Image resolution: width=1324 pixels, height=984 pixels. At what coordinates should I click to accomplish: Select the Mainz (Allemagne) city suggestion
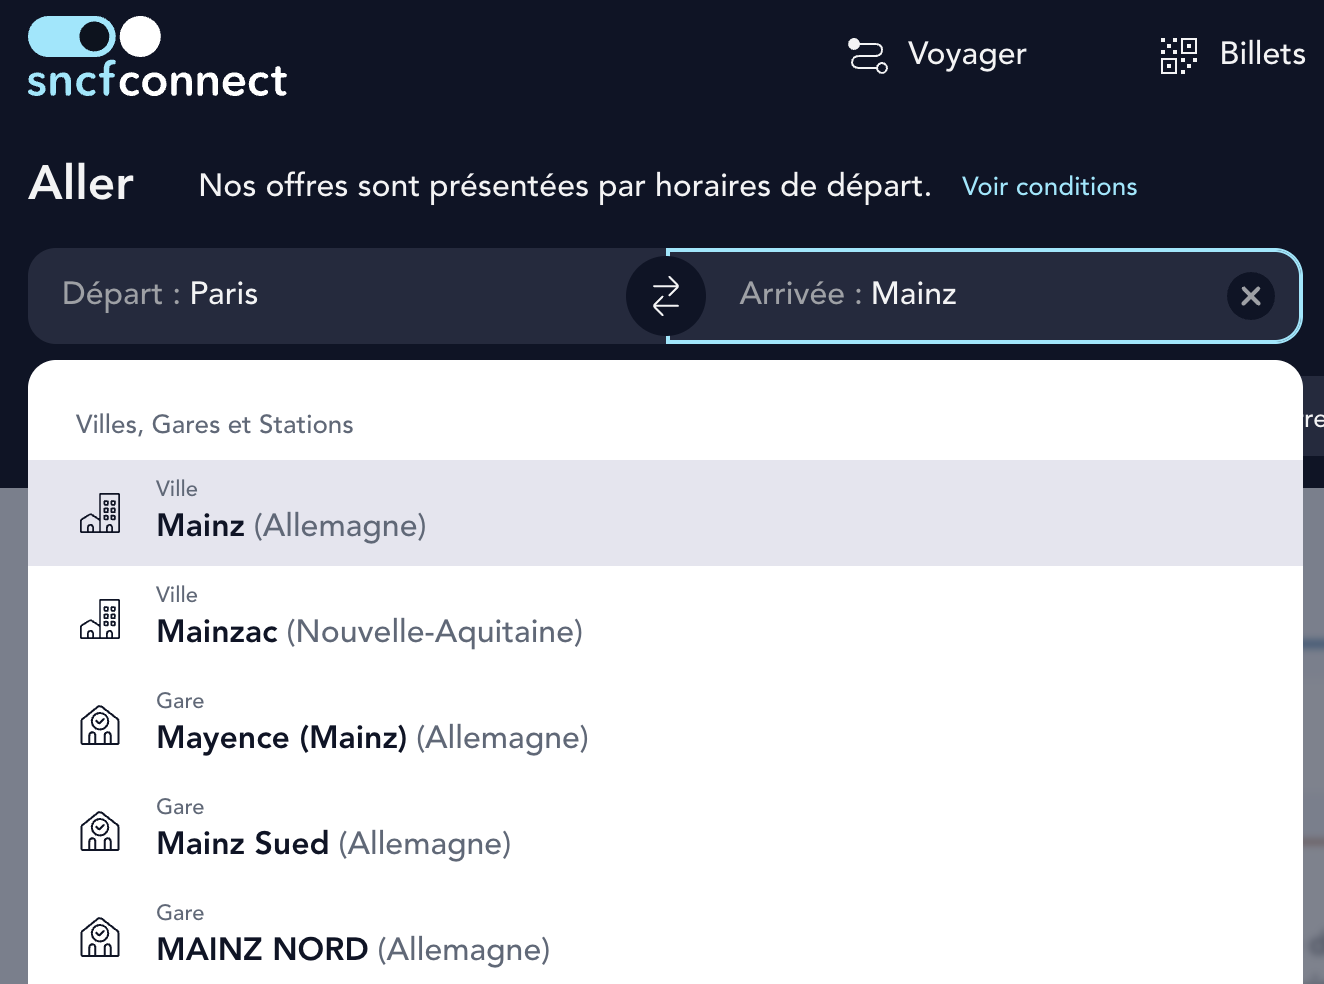[x=291, y=525]
